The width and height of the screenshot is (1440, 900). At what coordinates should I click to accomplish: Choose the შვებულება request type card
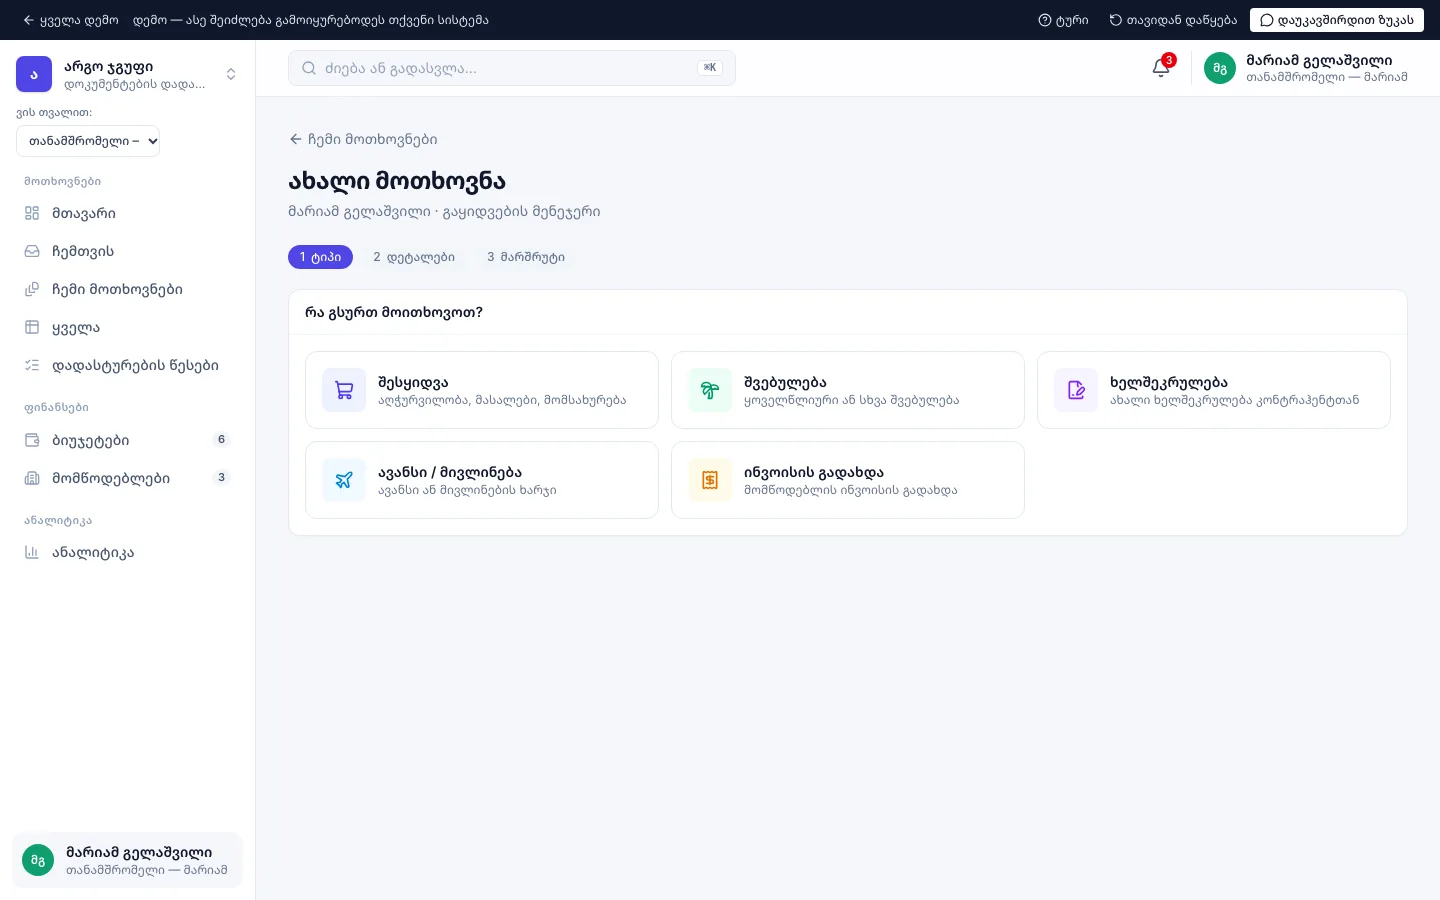tap(848, 390)
